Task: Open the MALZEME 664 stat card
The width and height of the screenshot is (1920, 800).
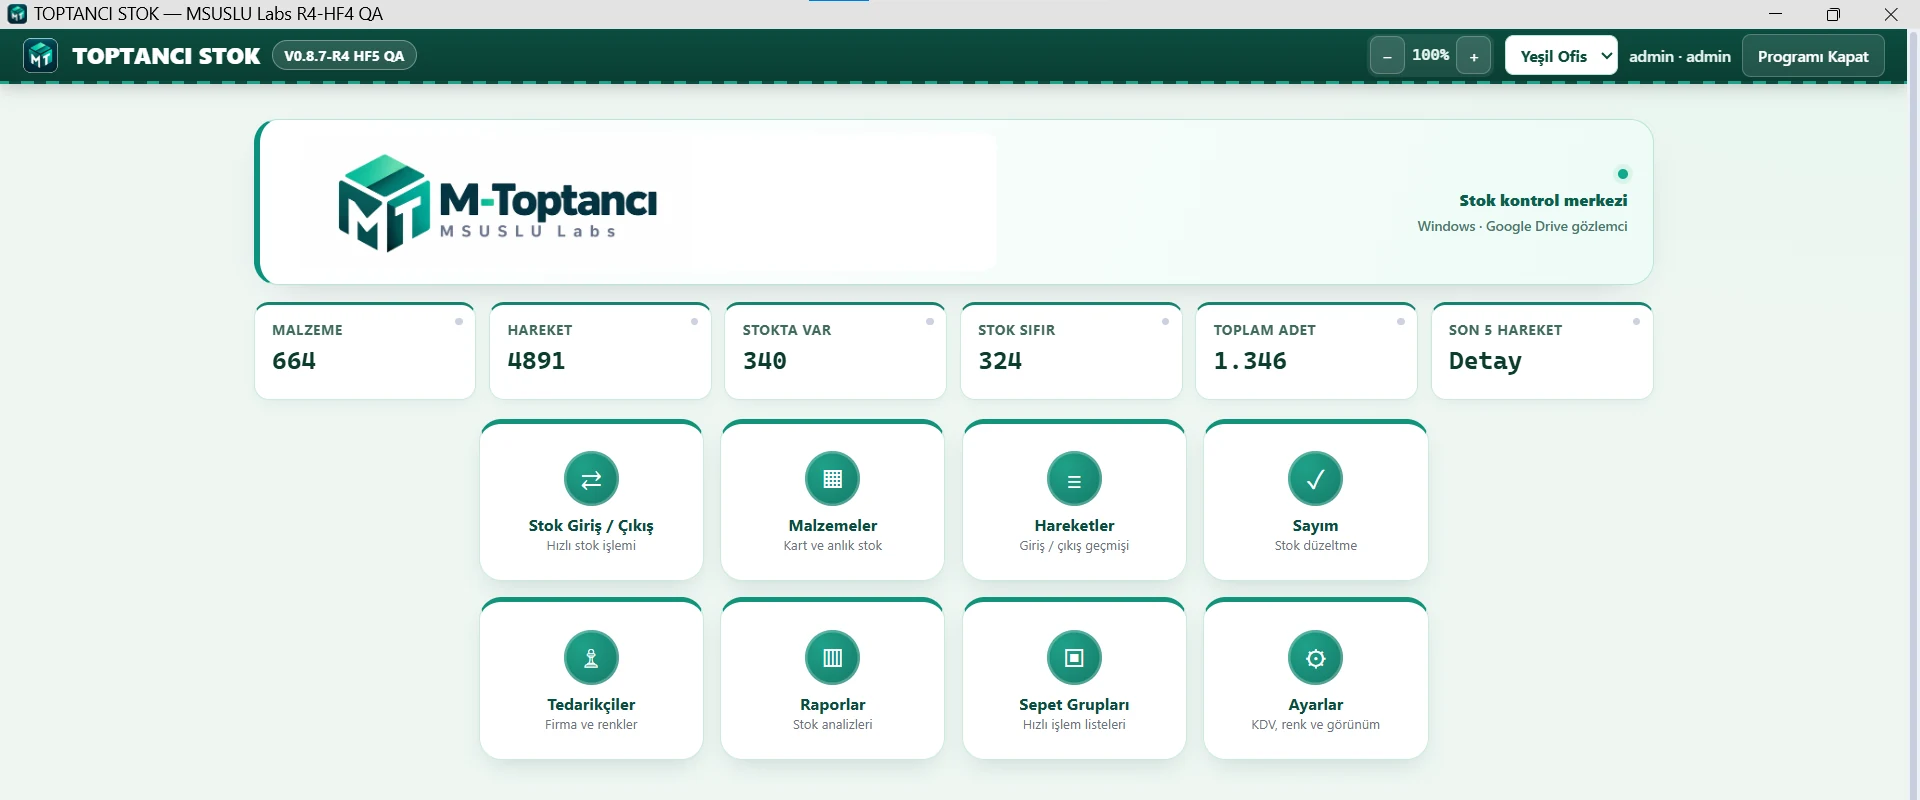Action: click(365, 351)
